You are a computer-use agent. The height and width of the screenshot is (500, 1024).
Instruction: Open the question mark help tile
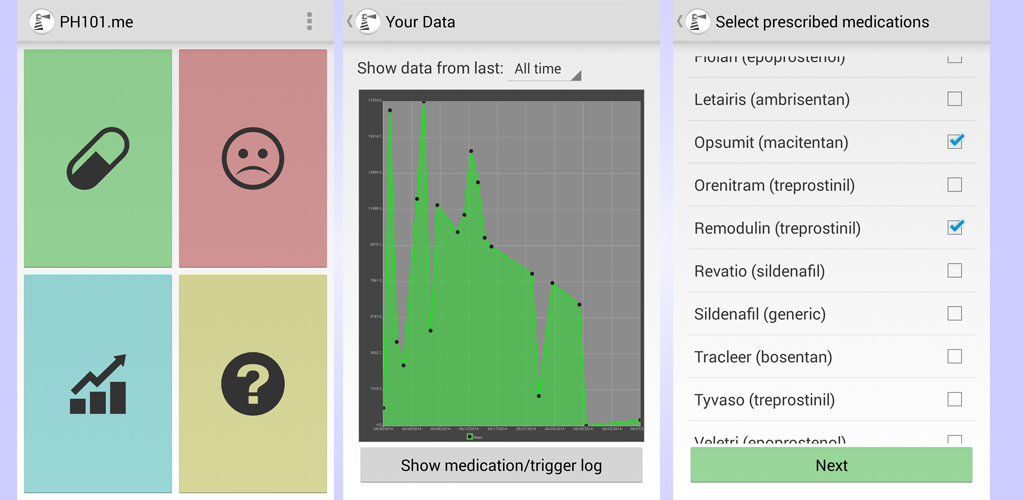pyautogui.click(x=253, y=383)
